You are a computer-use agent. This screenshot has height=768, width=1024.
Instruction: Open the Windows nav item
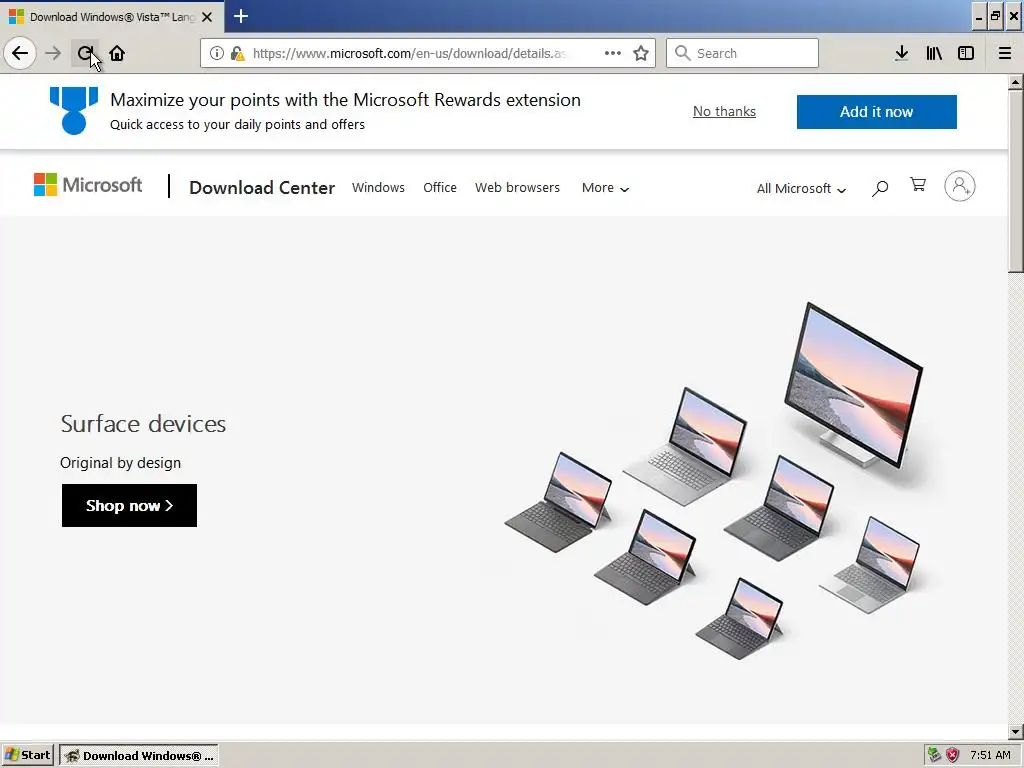[x=378, y=187]
